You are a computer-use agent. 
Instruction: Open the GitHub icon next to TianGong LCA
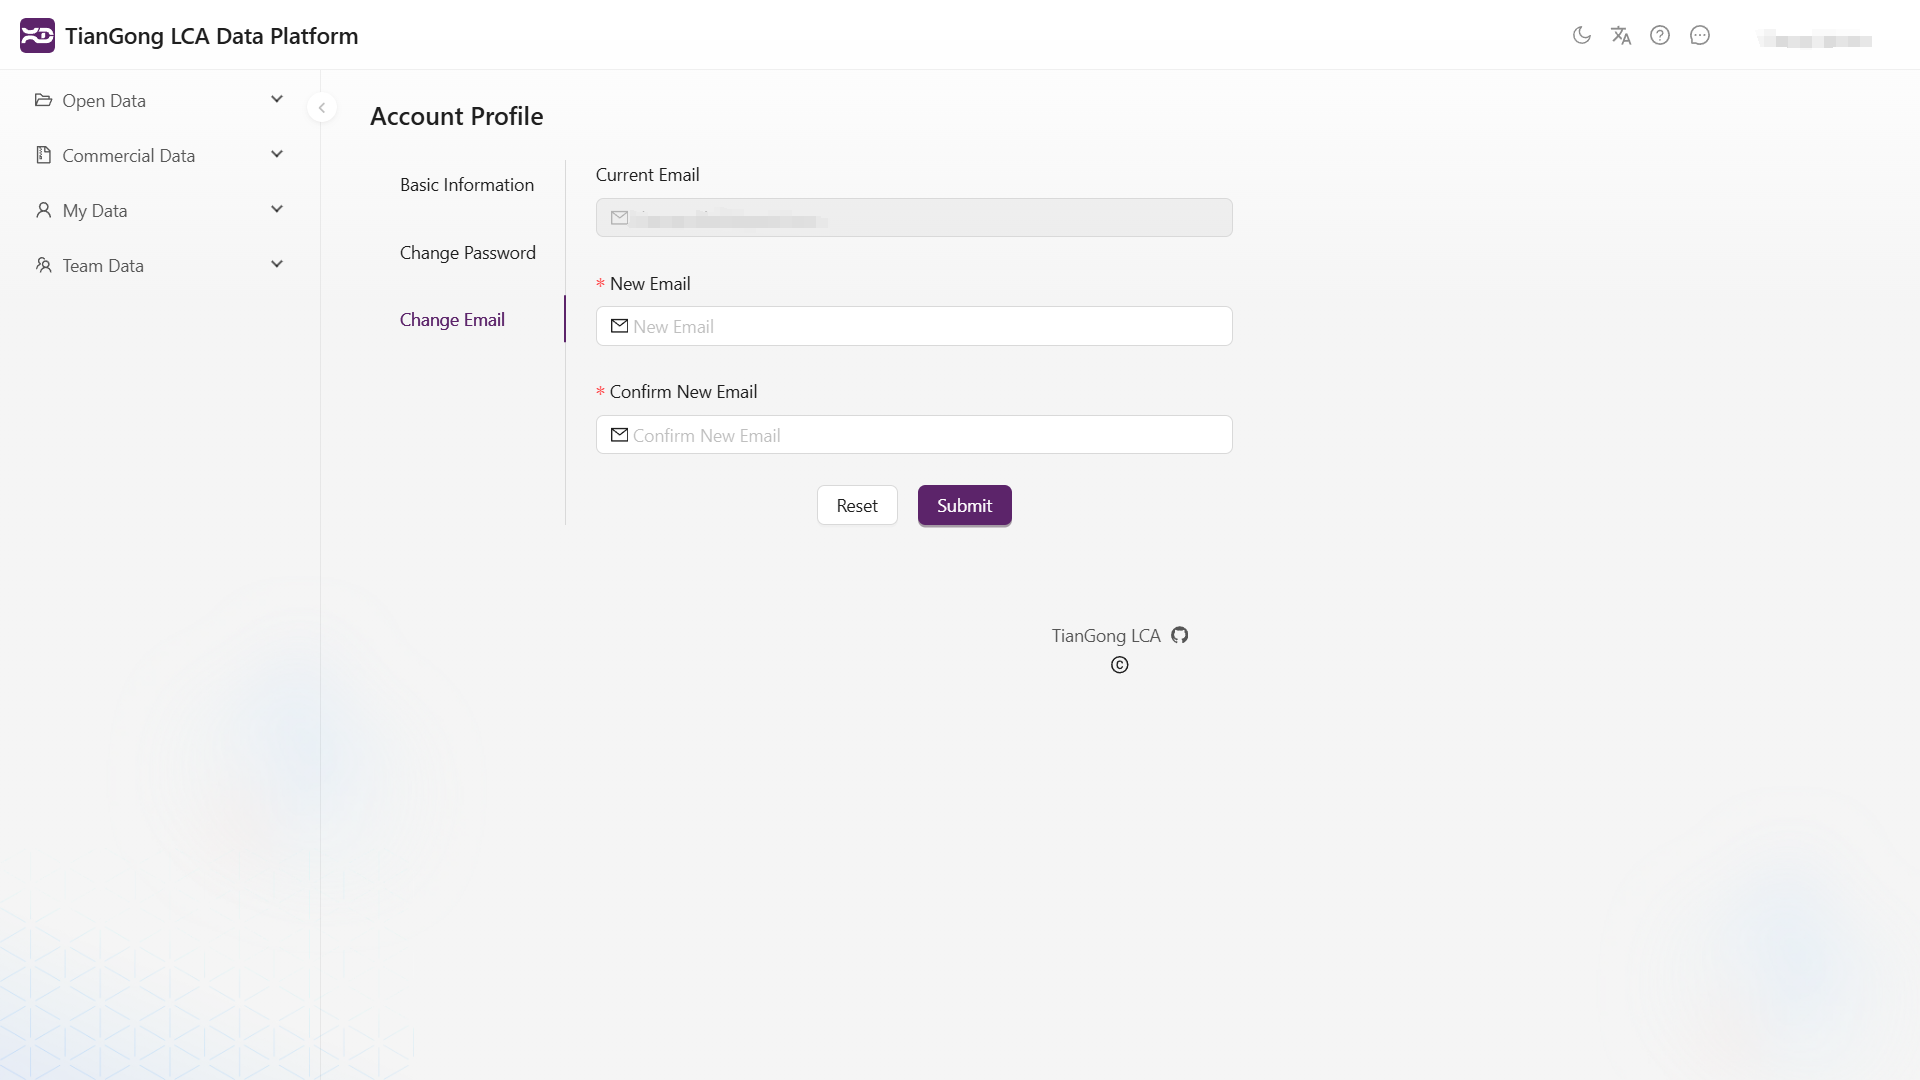click(x=1179, y=635)
